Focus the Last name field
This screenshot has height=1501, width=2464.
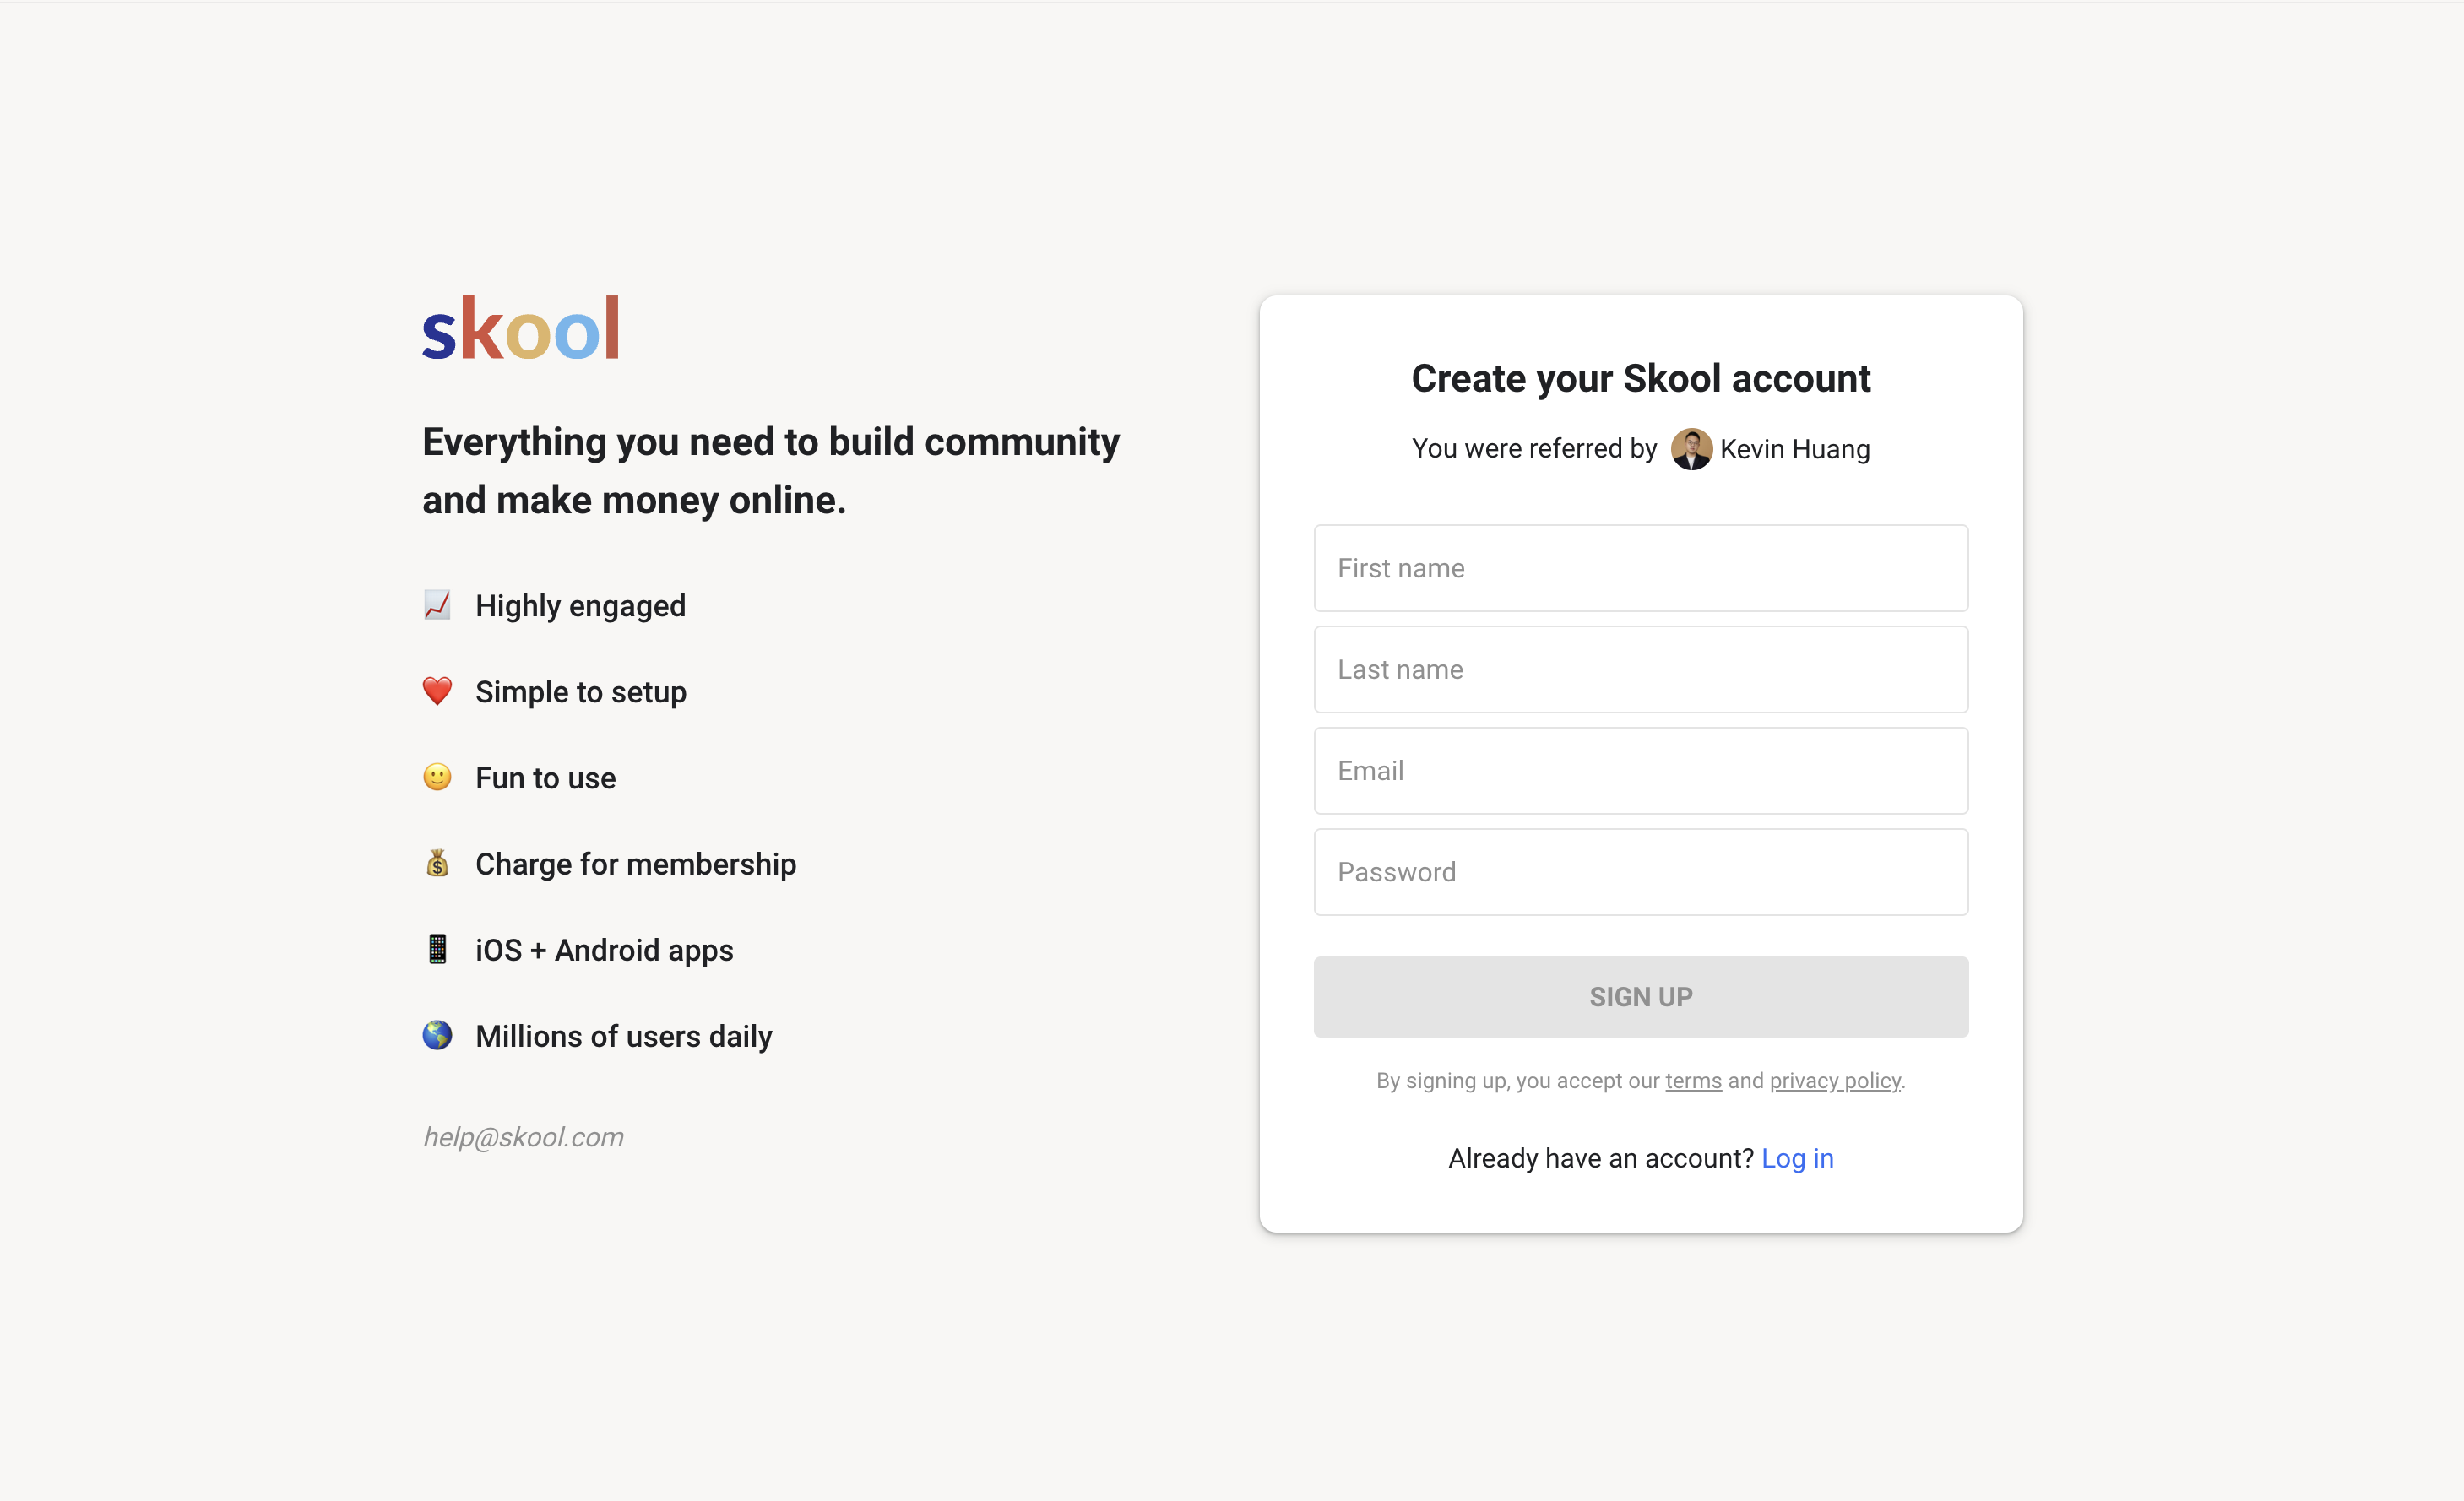pyautogui.click(x=1641, y=669)
